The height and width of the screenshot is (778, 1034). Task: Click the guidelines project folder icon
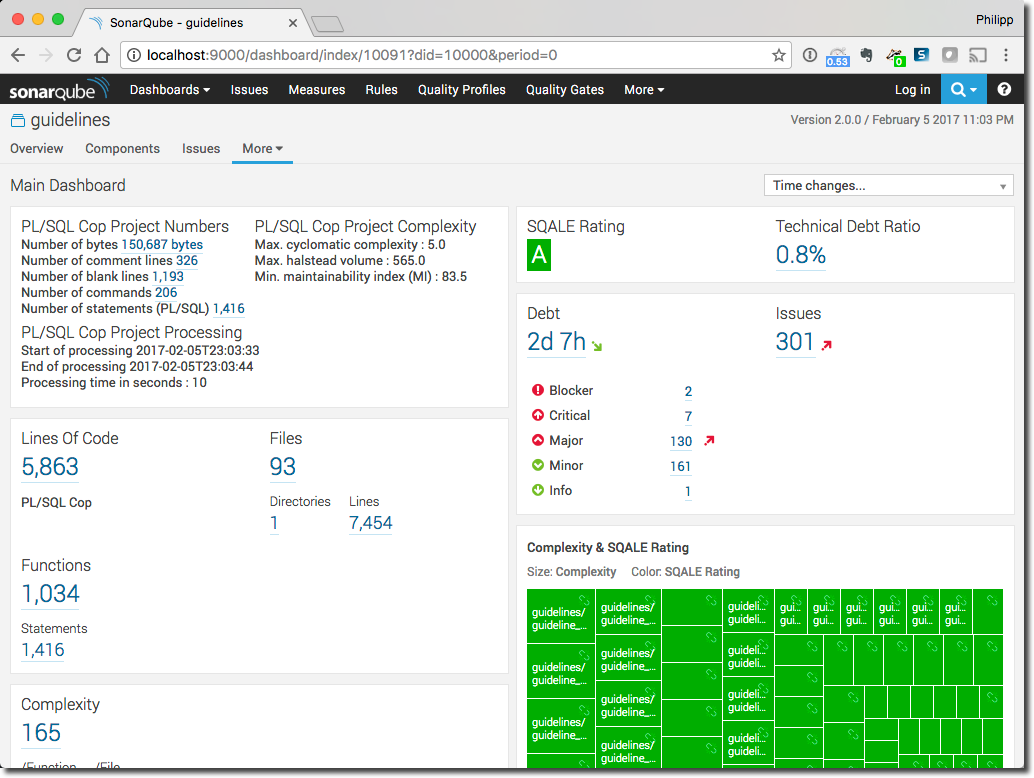[x=18, y=120]
